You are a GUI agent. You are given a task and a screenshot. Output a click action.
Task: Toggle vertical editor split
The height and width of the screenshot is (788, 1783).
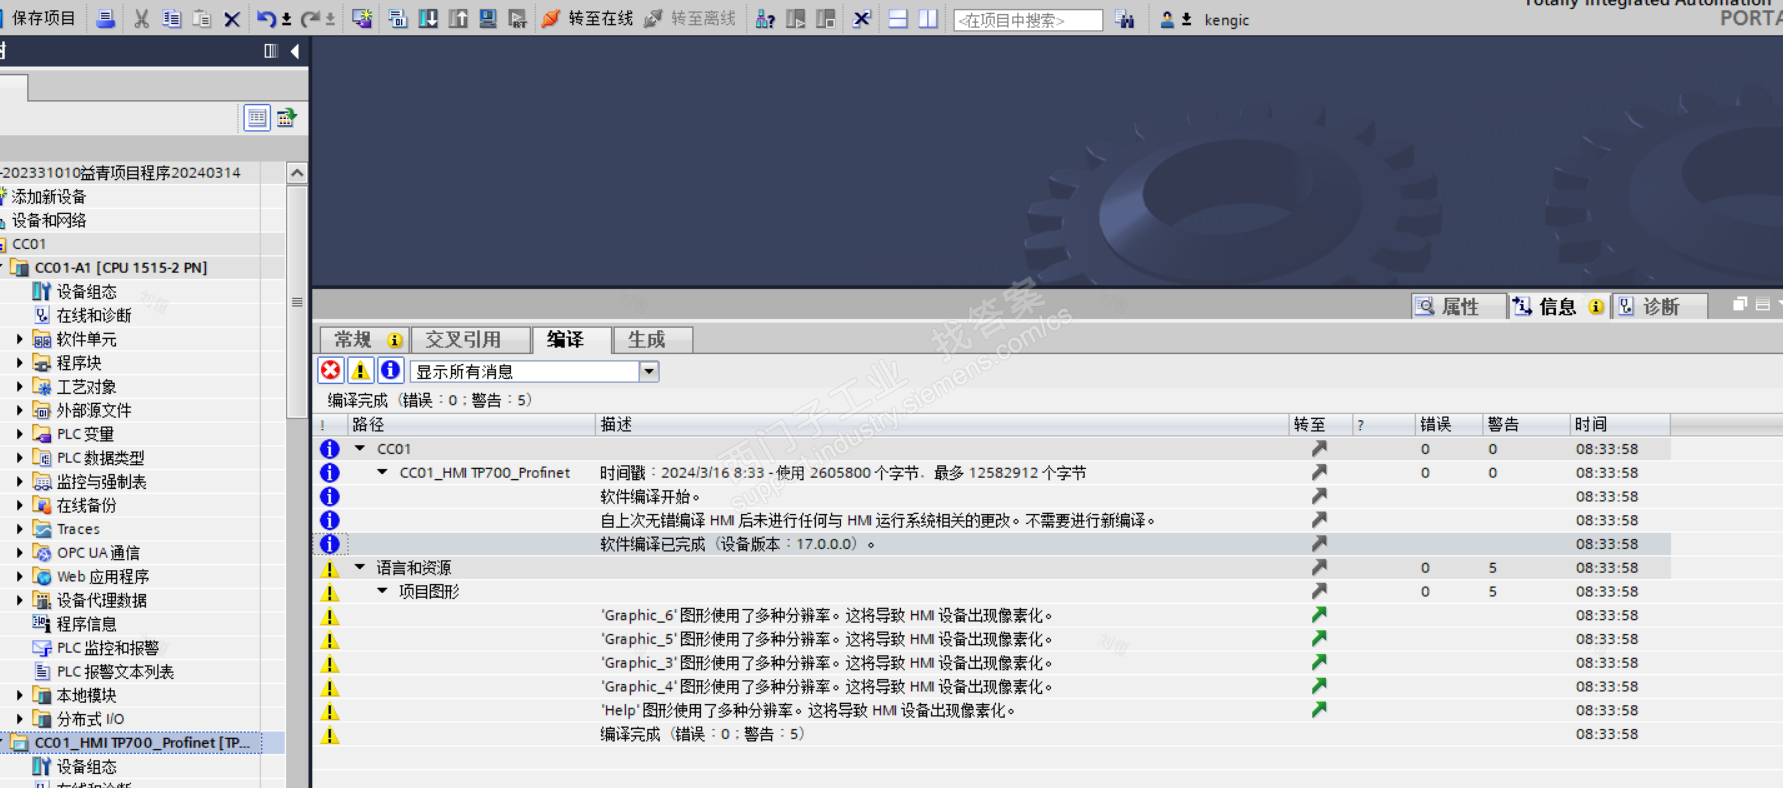pyautogui.click(x=928, y=19)
